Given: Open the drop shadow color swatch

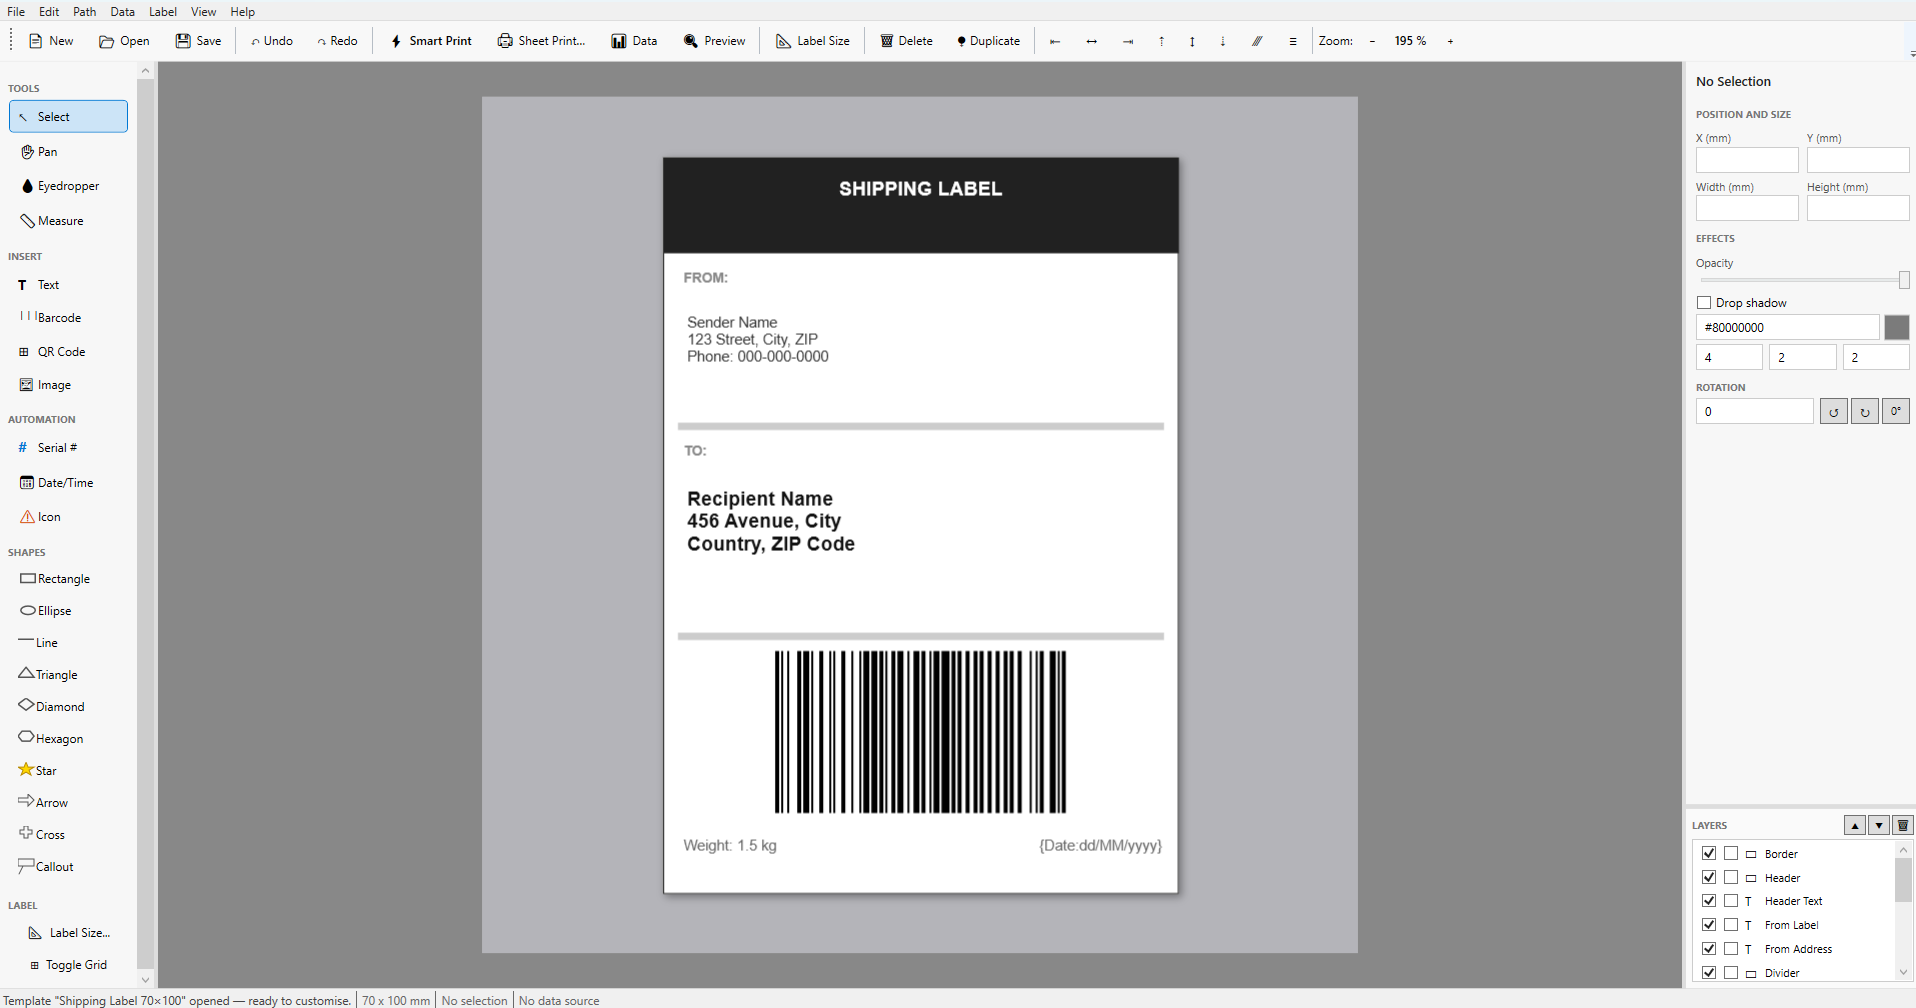Looking at the screenshot, I should (1897, 327).
